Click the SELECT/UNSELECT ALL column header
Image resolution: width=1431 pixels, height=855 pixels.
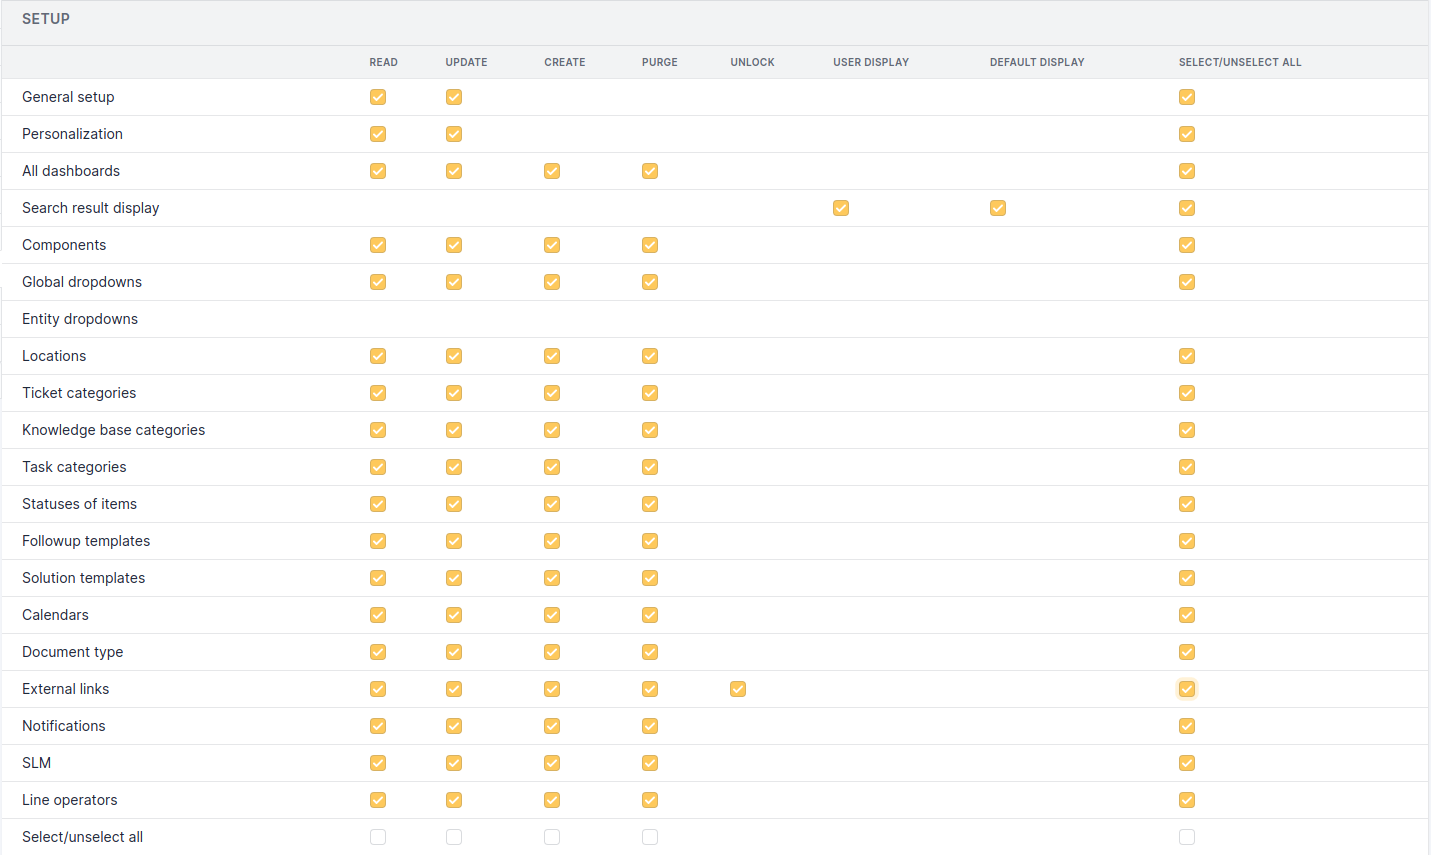[1240, 62]
